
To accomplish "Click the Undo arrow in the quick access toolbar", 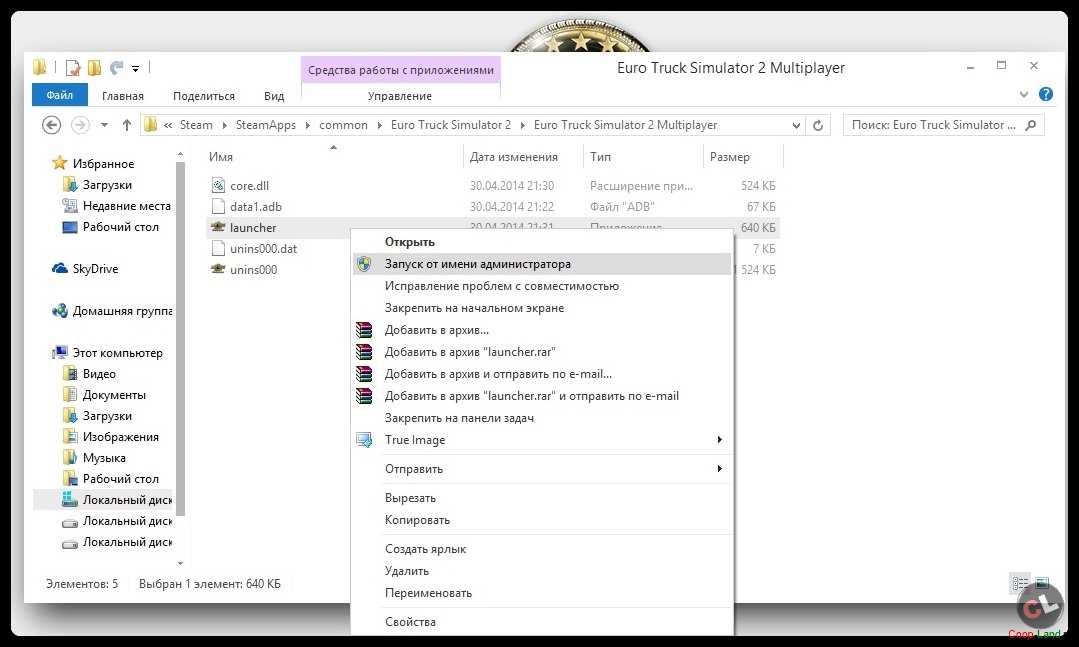I will (x=116, y=67).
